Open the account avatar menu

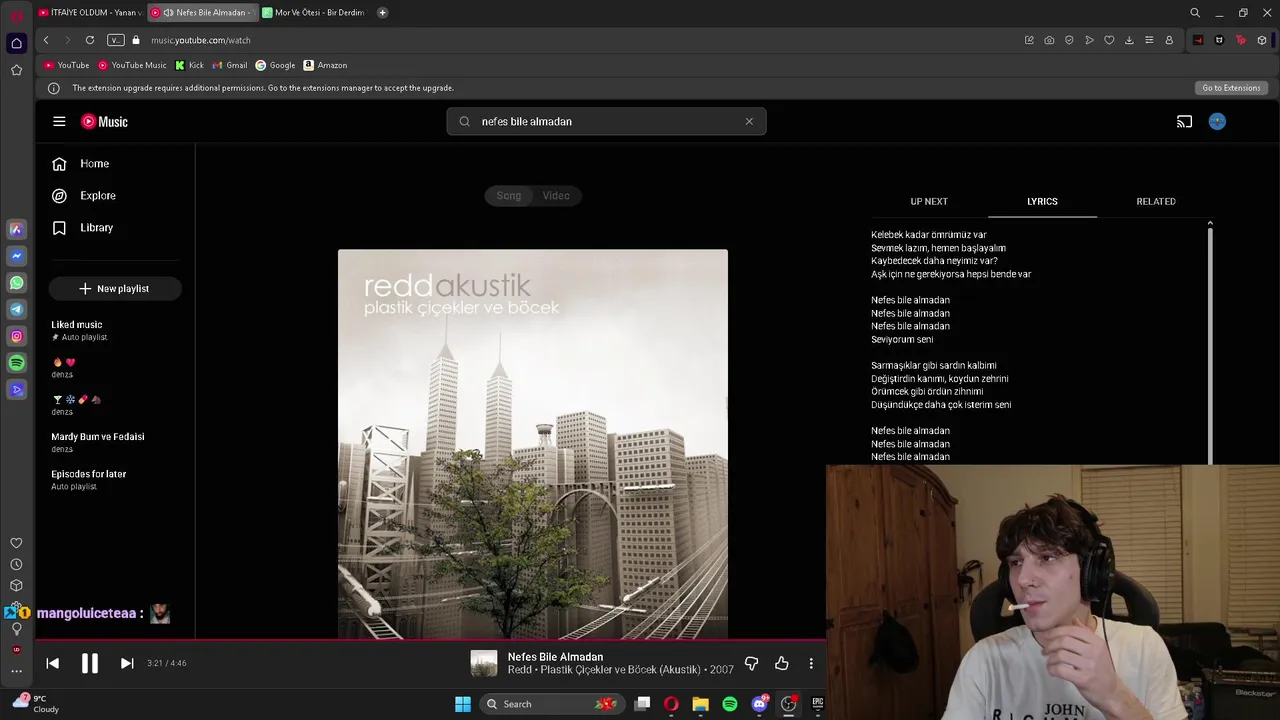1217,121
